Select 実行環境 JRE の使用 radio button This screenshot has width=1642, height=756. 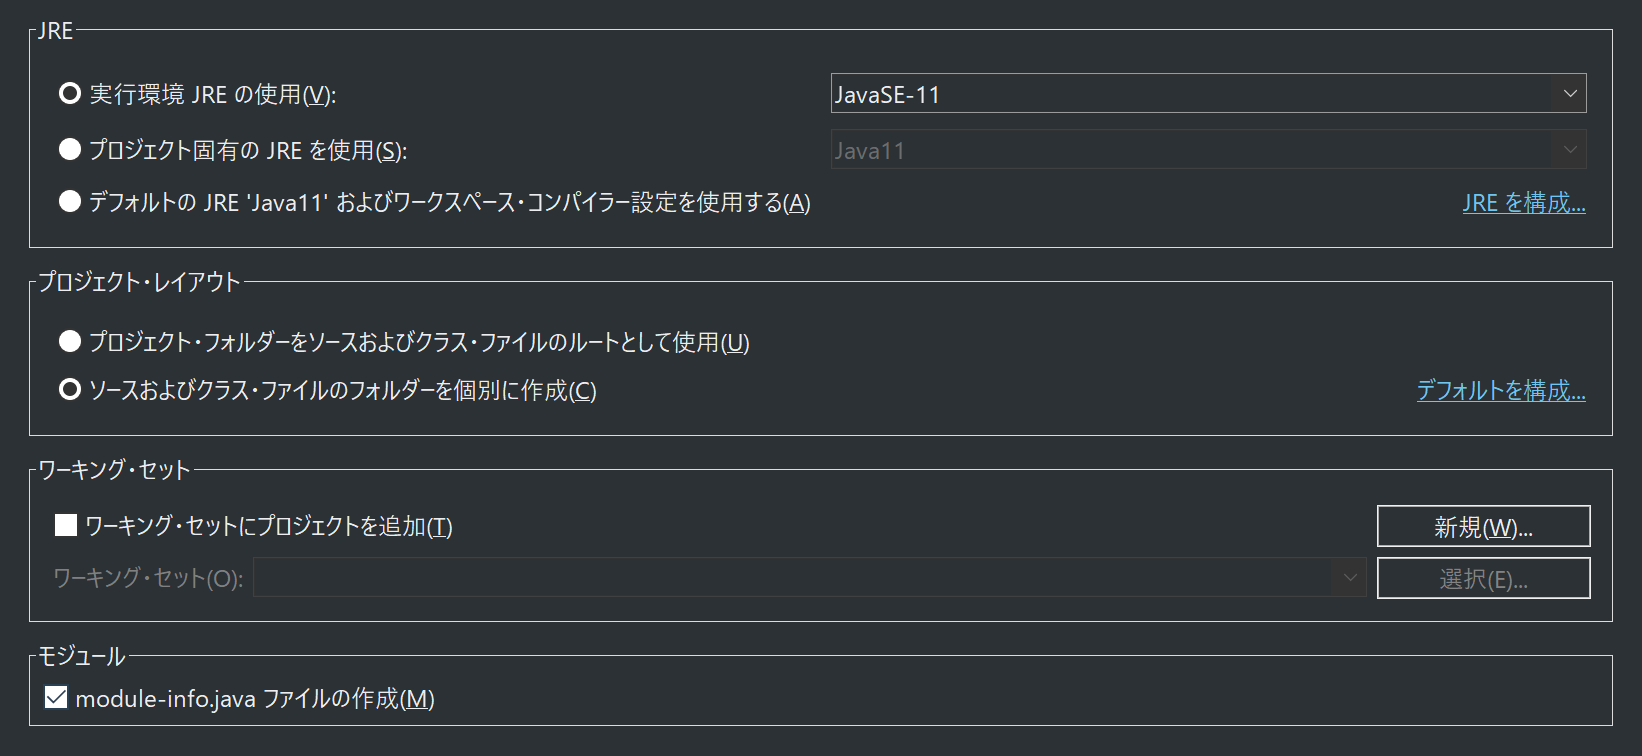click(69, 92)
